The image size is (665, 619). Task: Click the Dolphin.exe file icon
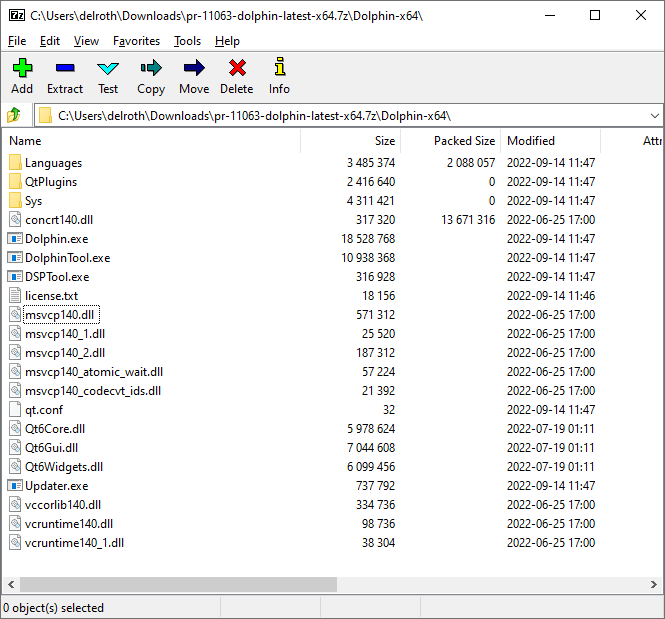pos(15,239)
